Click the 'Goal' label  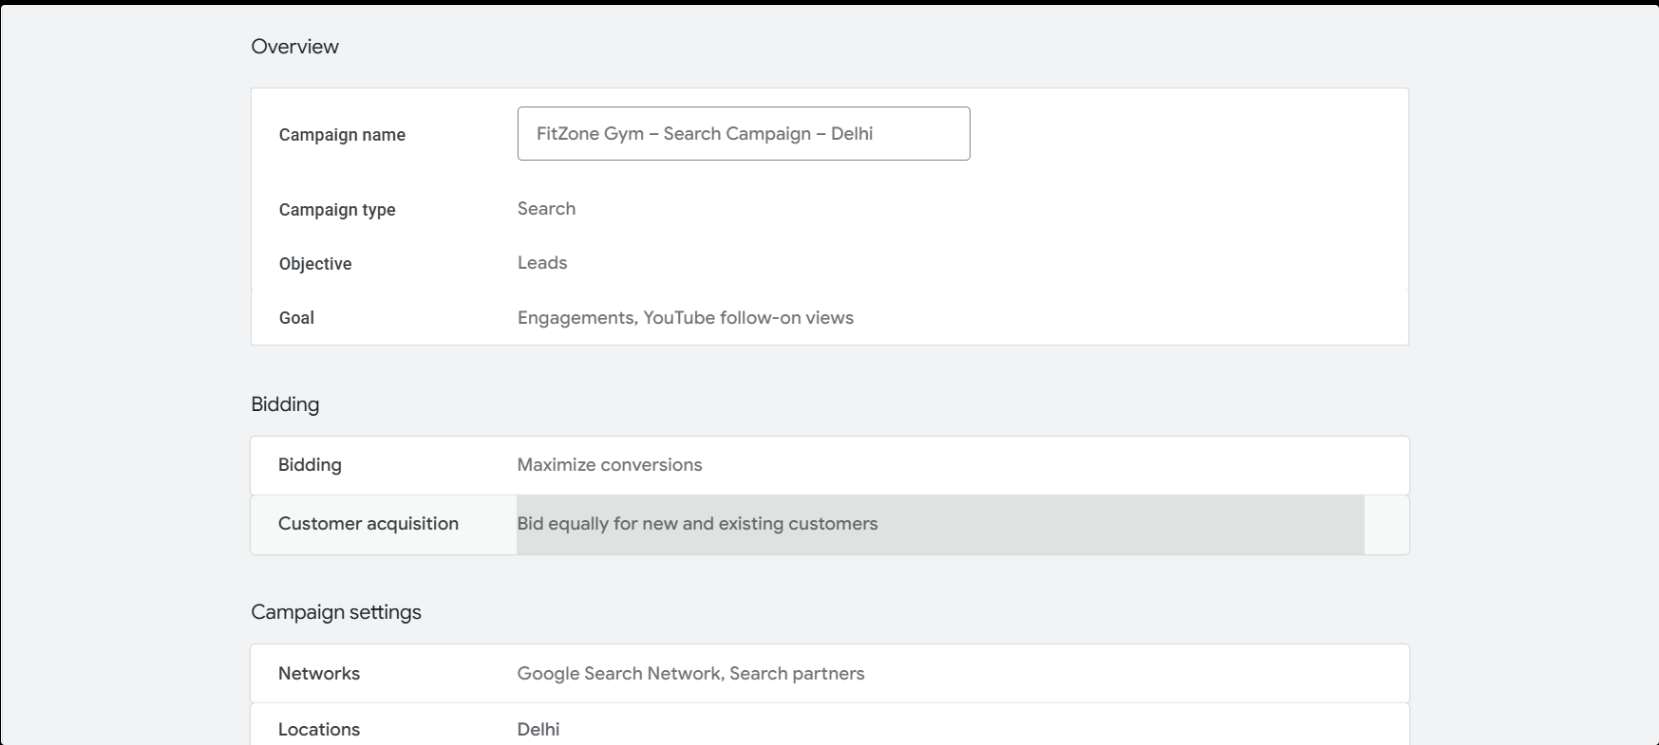[296, 318]
